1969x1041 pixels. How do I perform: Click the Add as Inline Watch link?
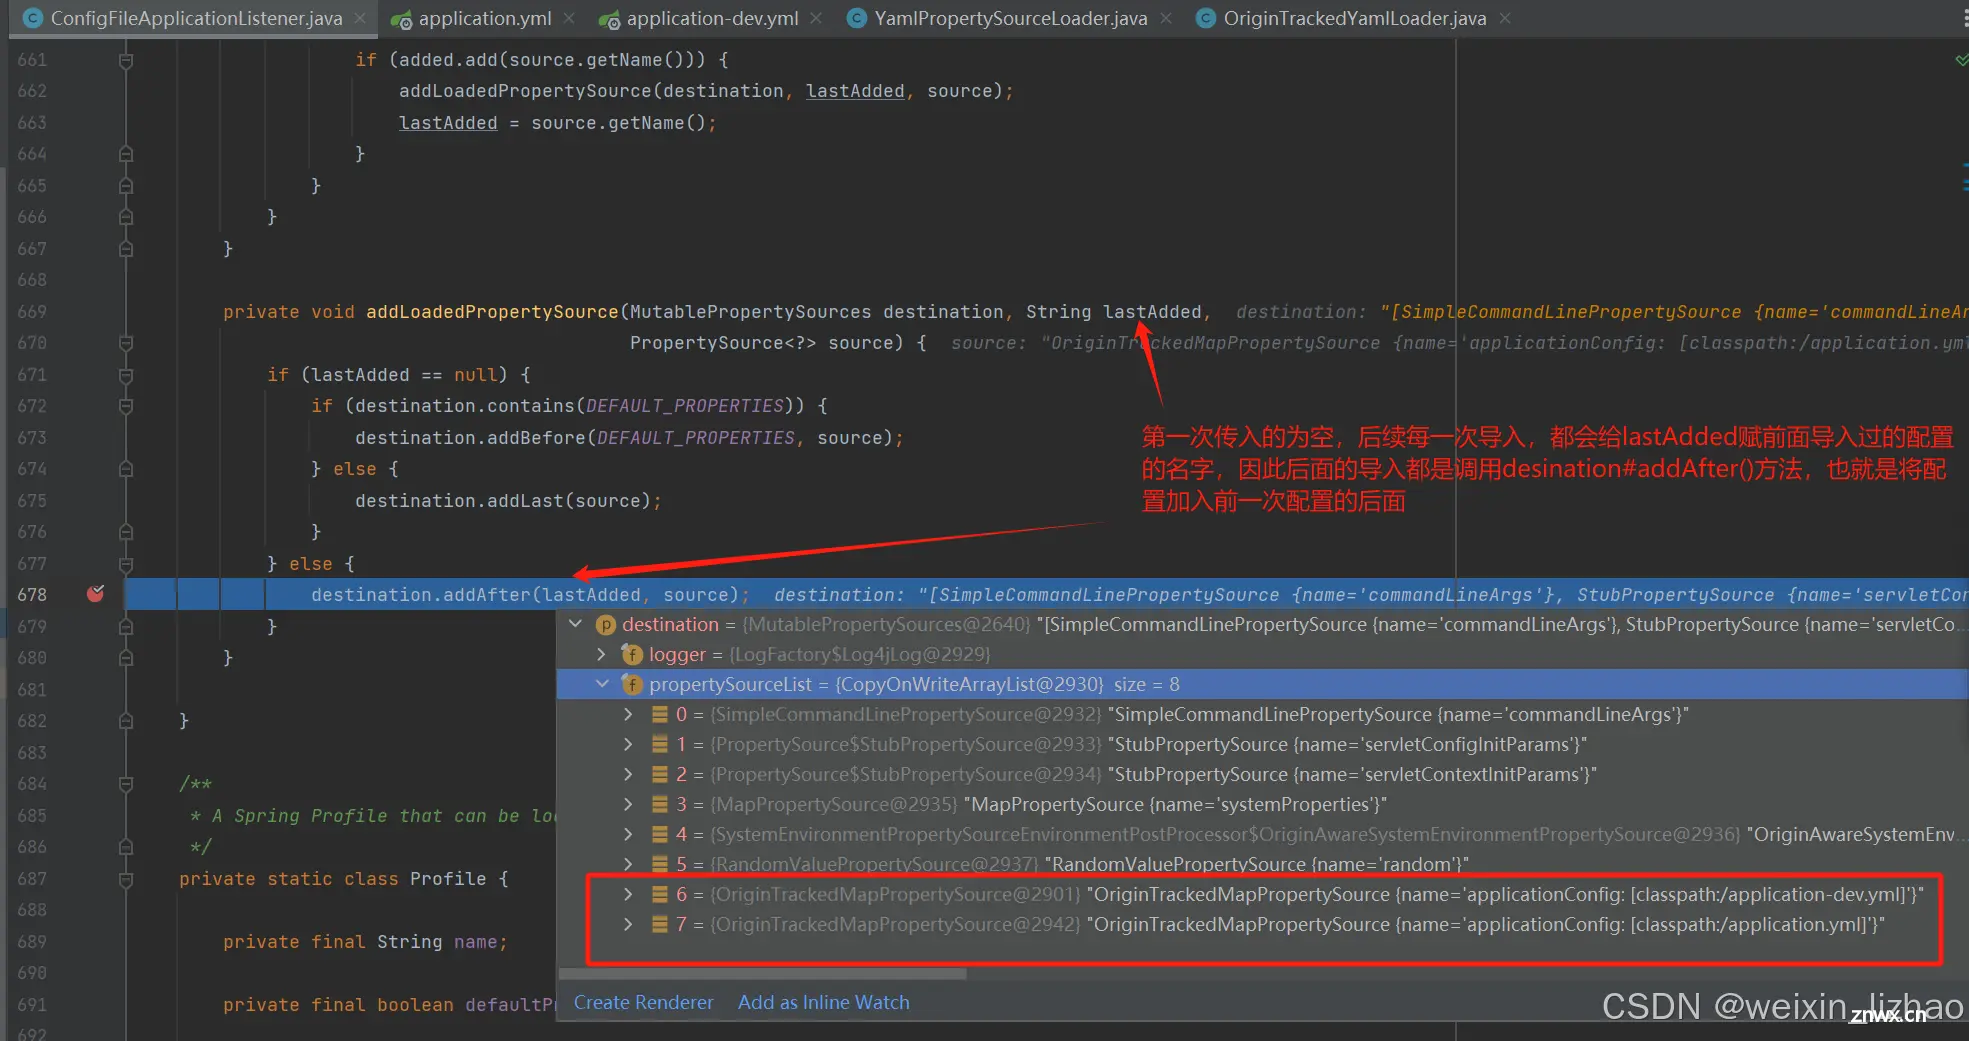[x=823, y=1002]
